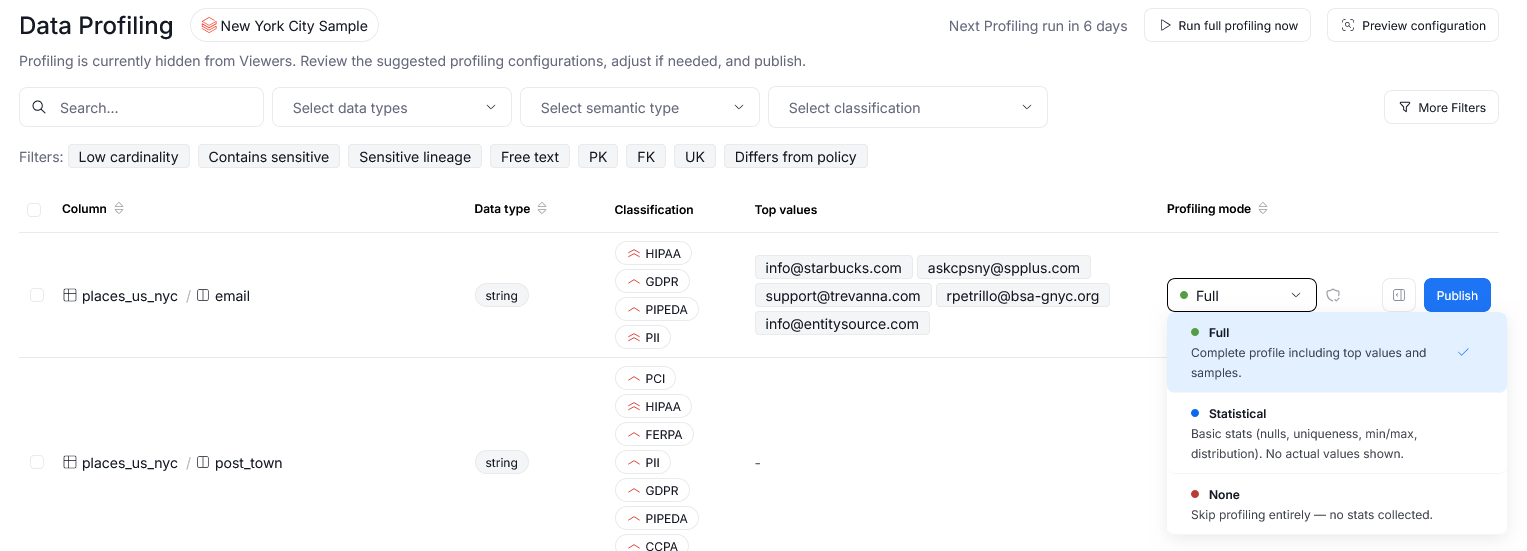Sort by Data type using the sort arrows
1527x551 pixels.
(542, 209)
